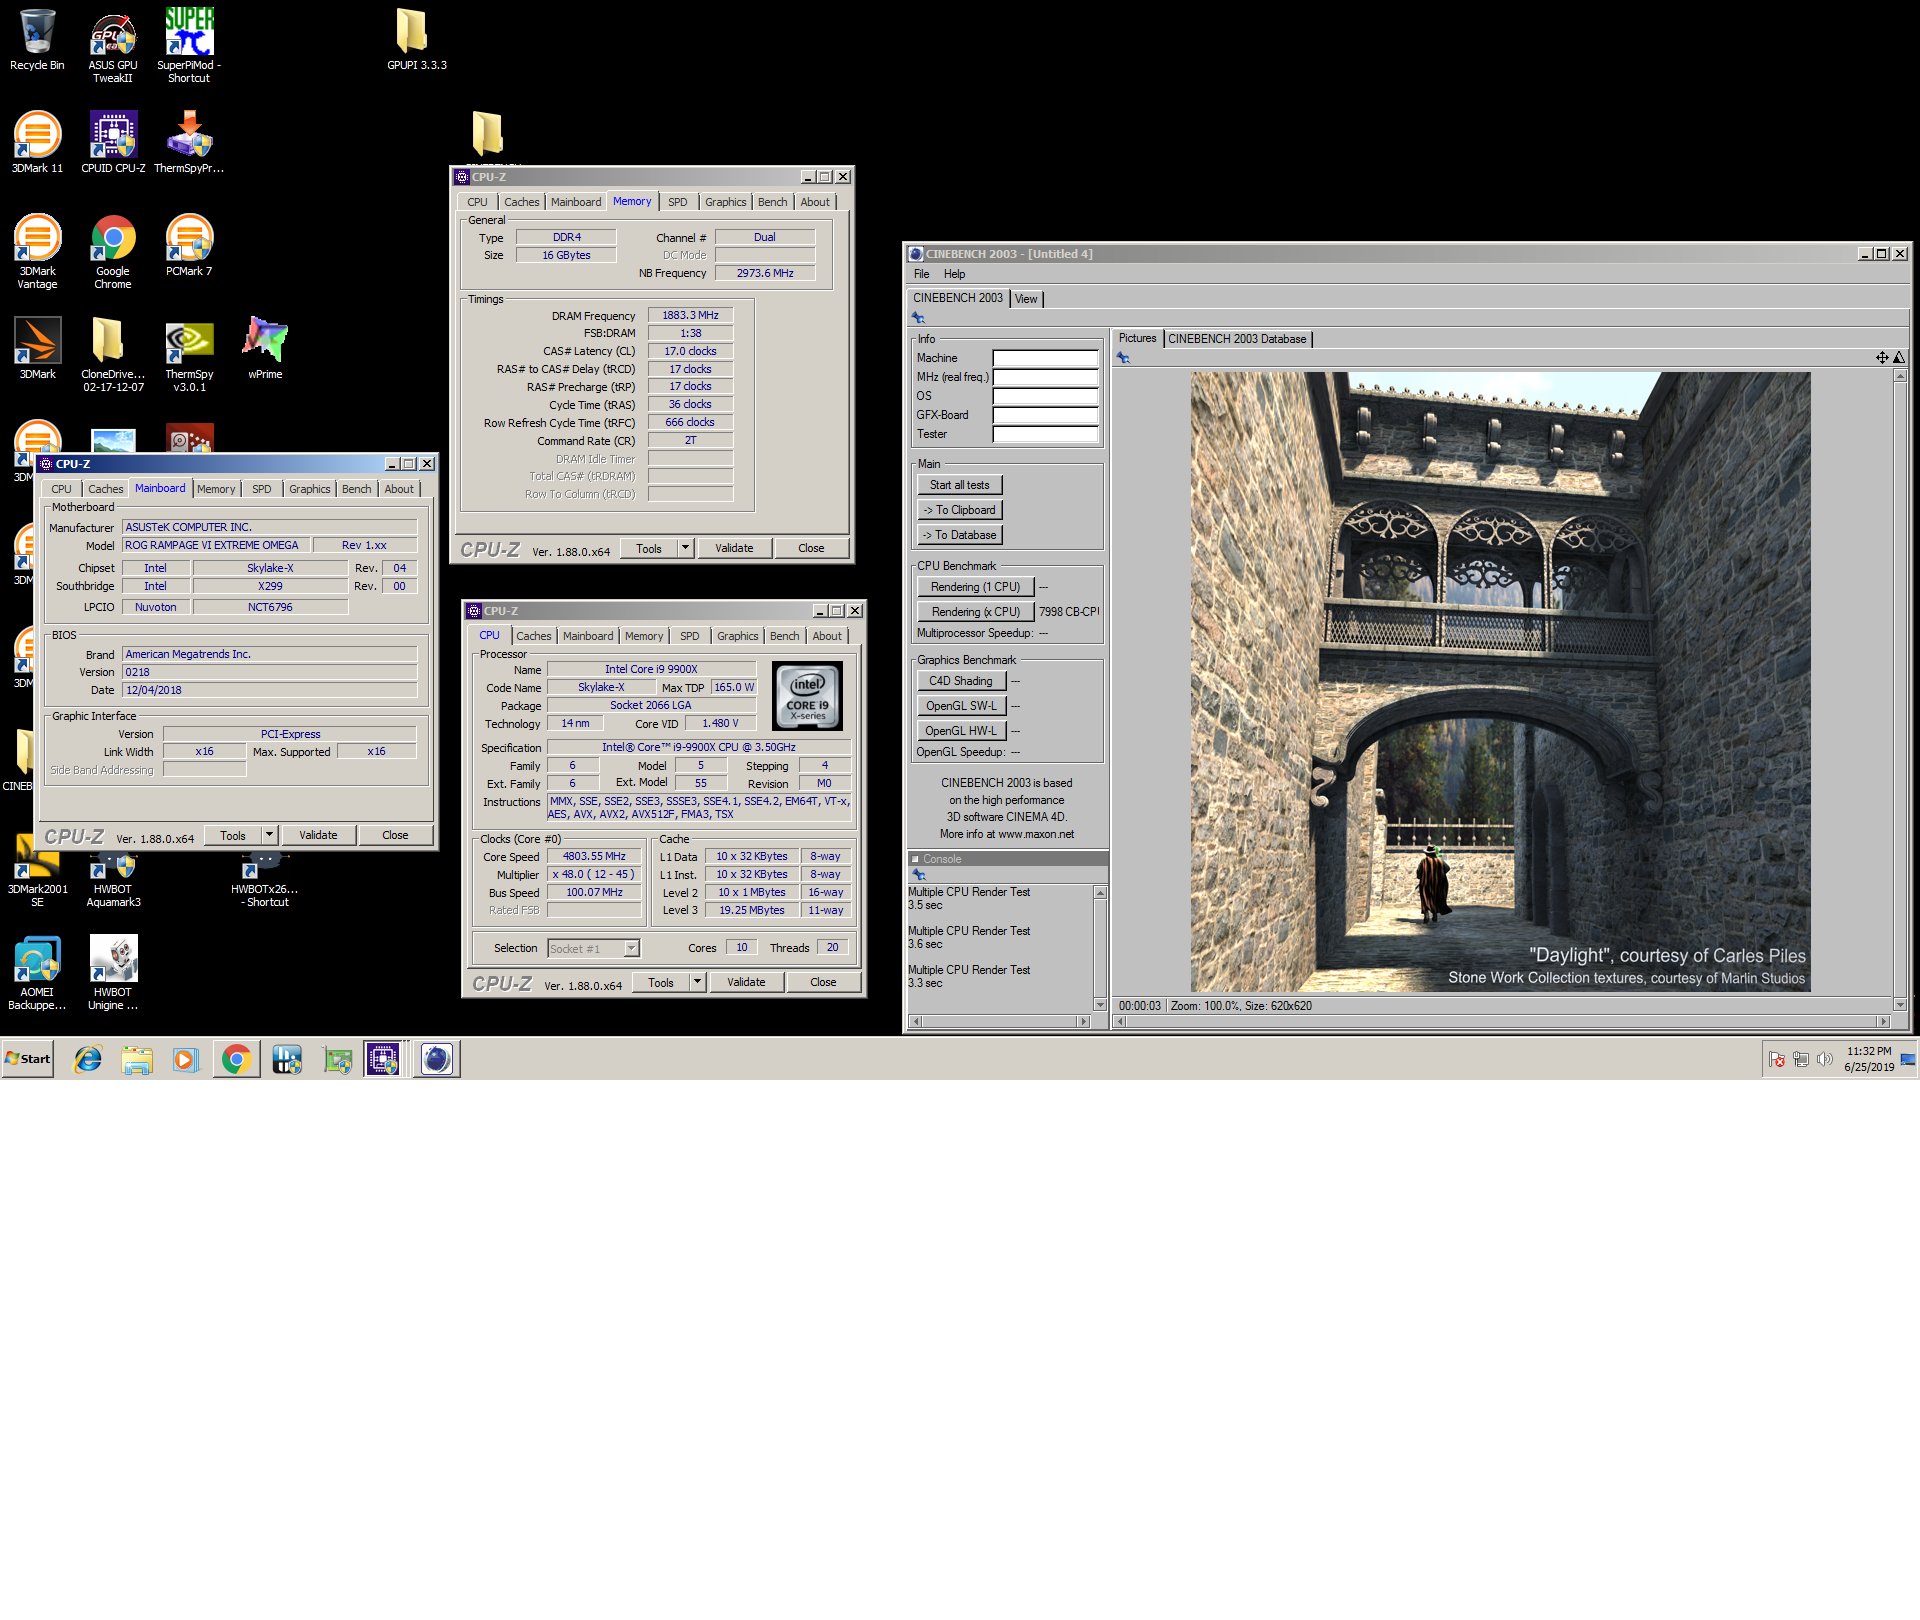Image resolution: width=1920 pixels, height=1620 pixels.
Task: Run Rendering (1 CPU) benchmark
Action: tap(975, 587)
